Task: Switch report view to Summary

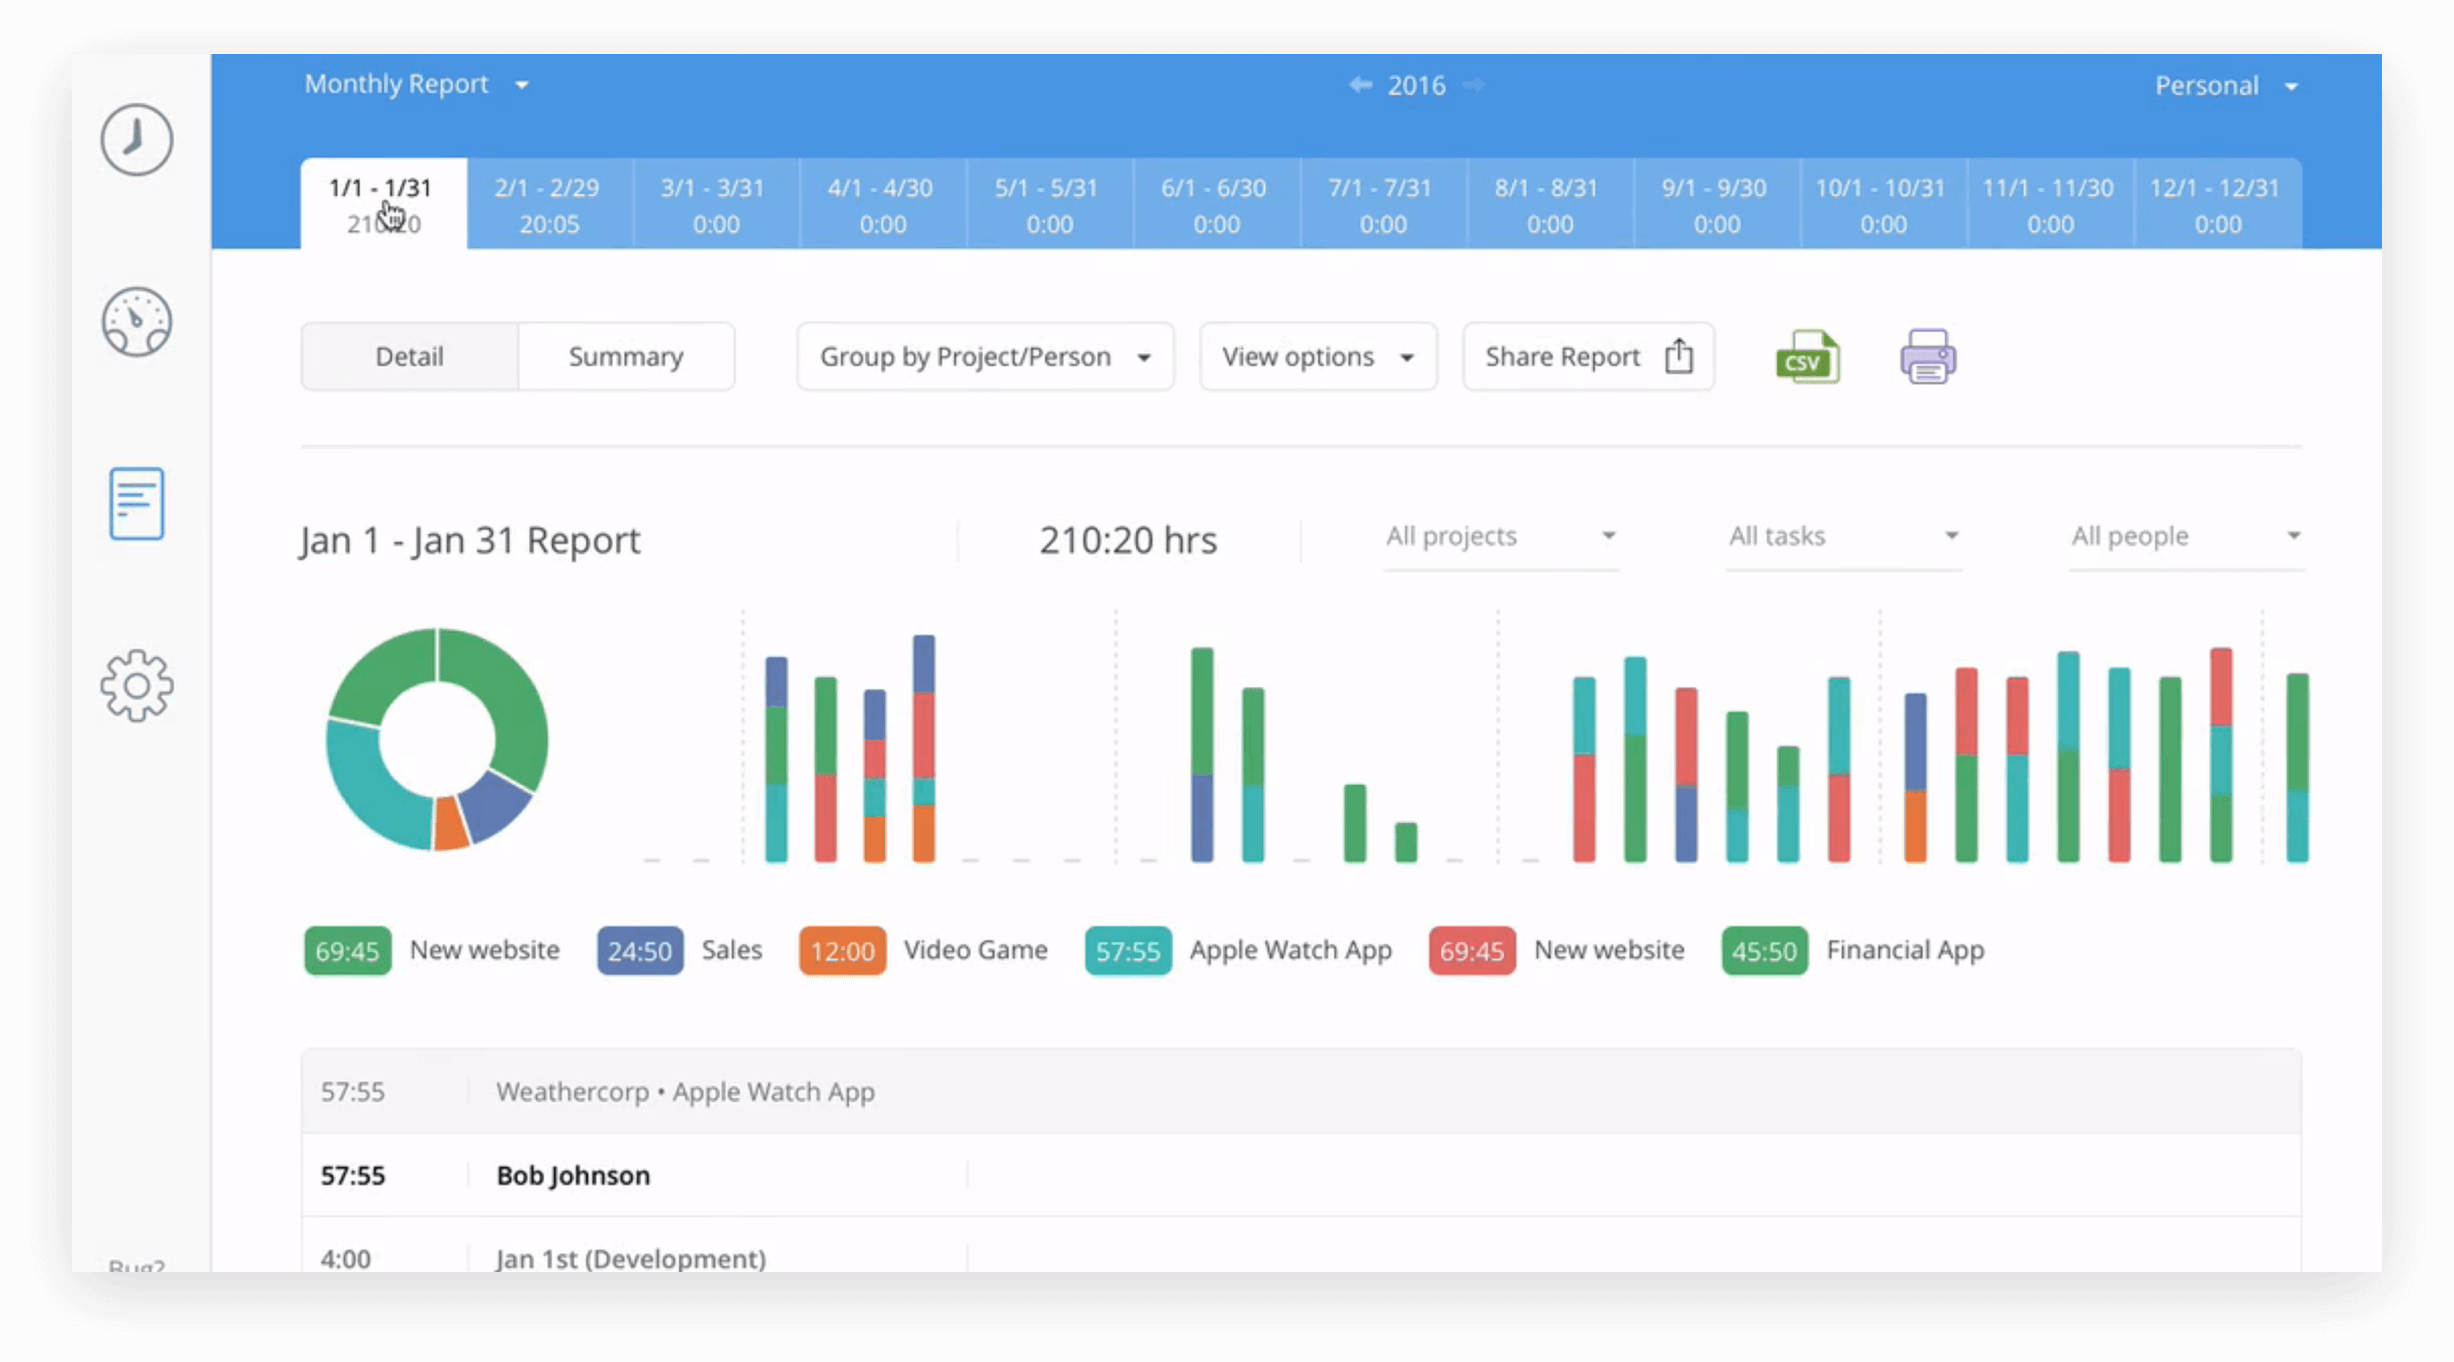Action: [626, 356]
